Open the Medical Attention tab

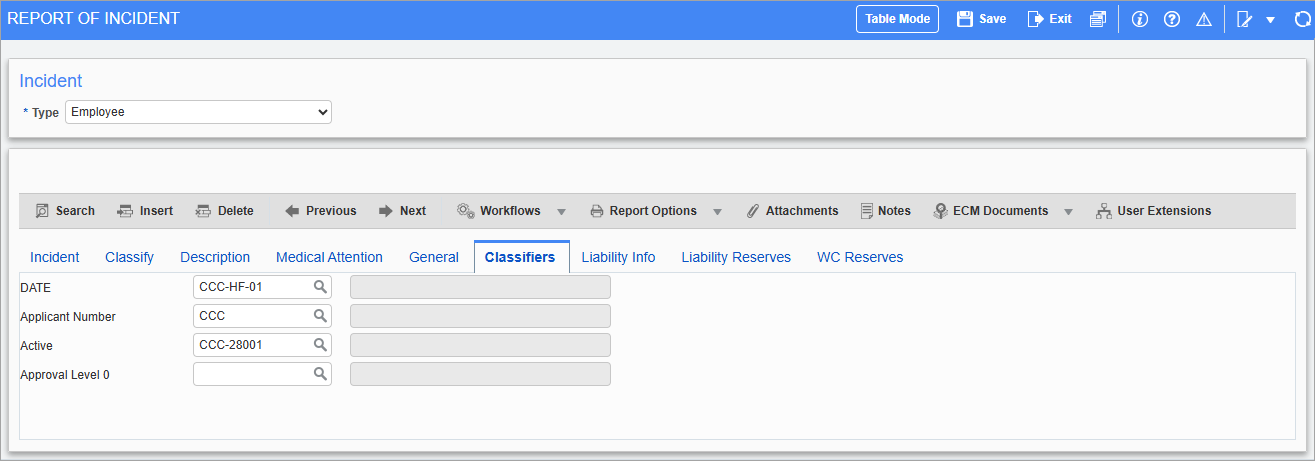click(x=329, y=257)
